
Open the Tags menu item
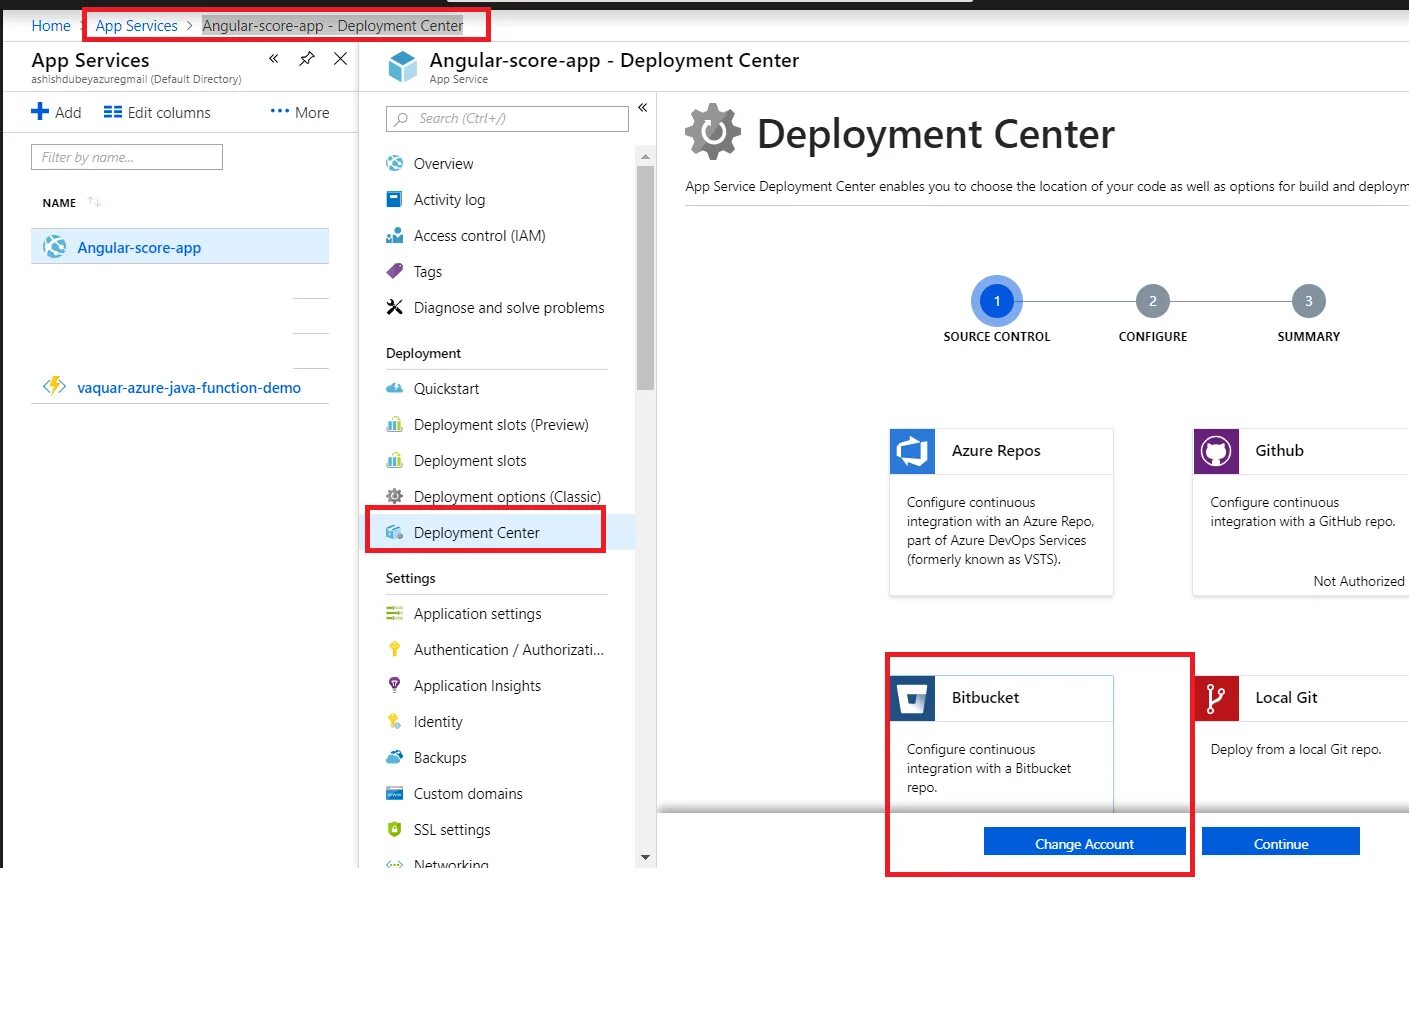(x=428, y=272)
